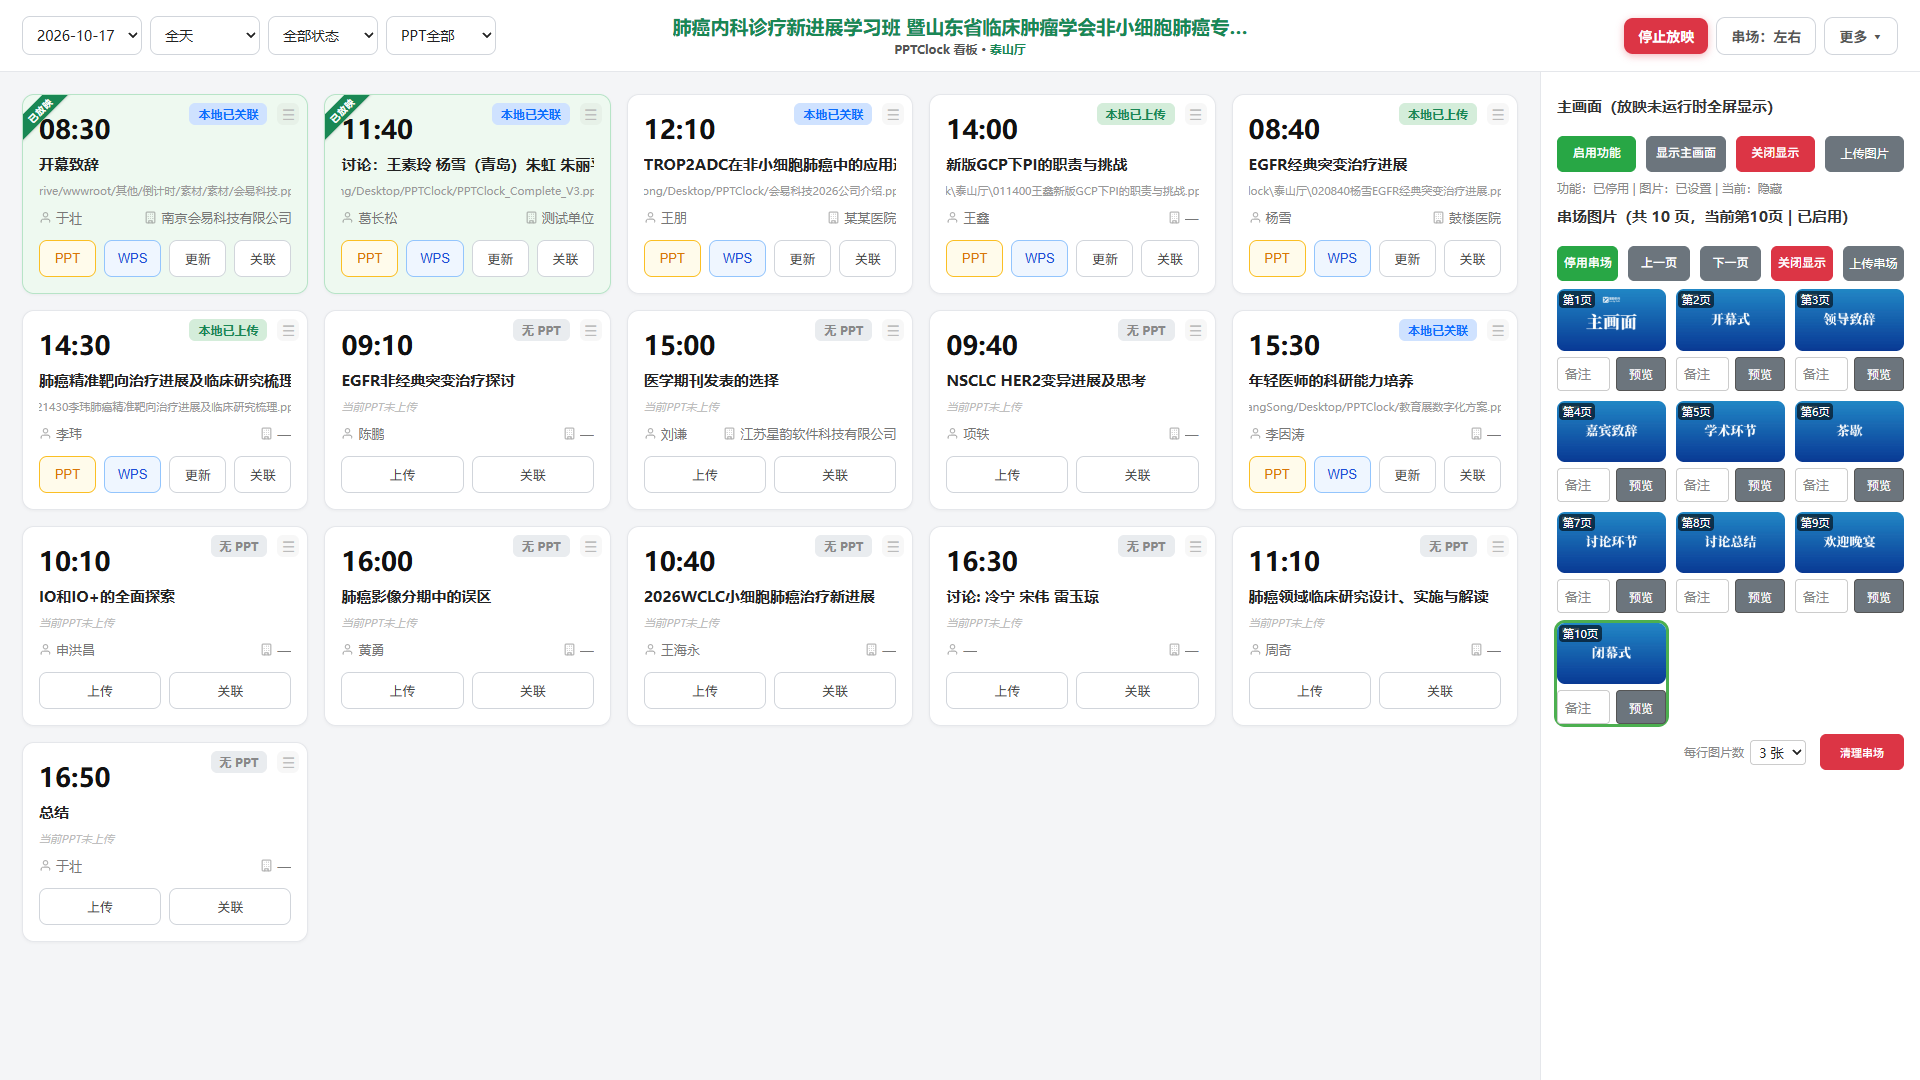Toggle the 启用功能 green button

tap(1596, 154)
